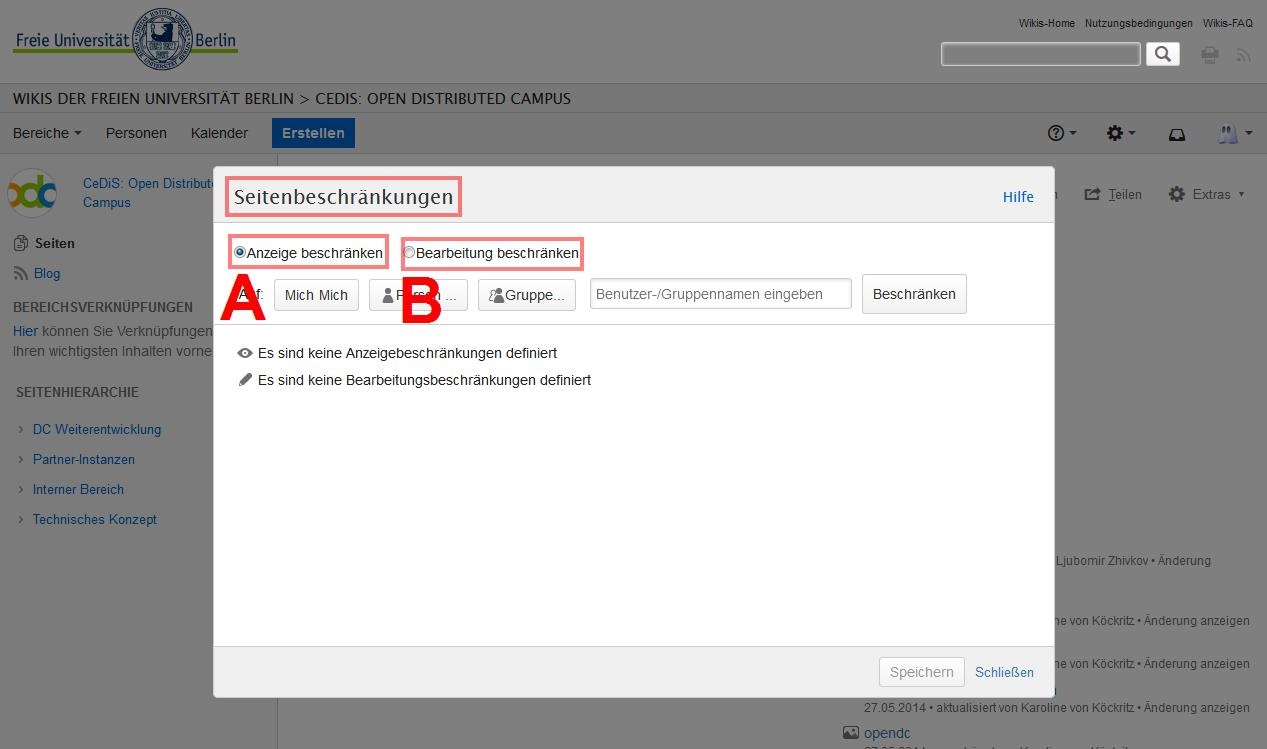Expand Technisches Konzept tree node
Screen dimensions: 1267x749
22,520
